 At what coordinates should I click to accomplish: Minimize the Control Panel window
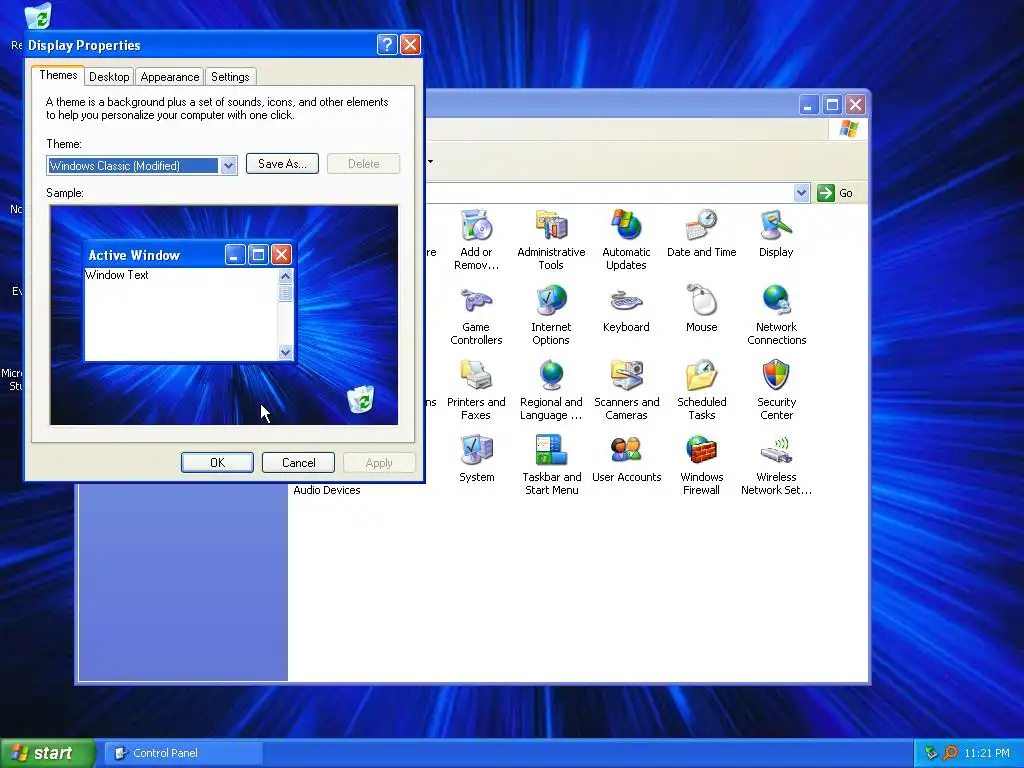(x=808, y=104)
